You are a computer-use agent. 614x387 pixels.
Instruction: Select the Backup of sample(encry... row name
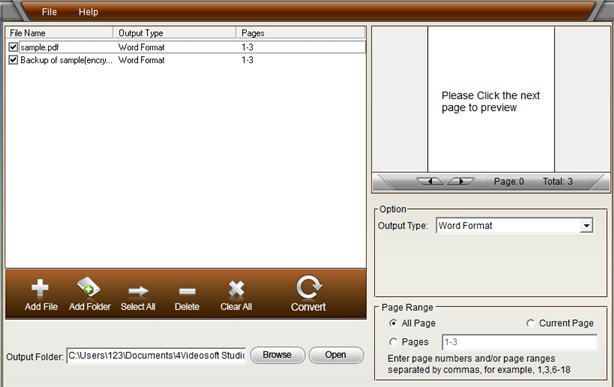[x=66, y=60]
